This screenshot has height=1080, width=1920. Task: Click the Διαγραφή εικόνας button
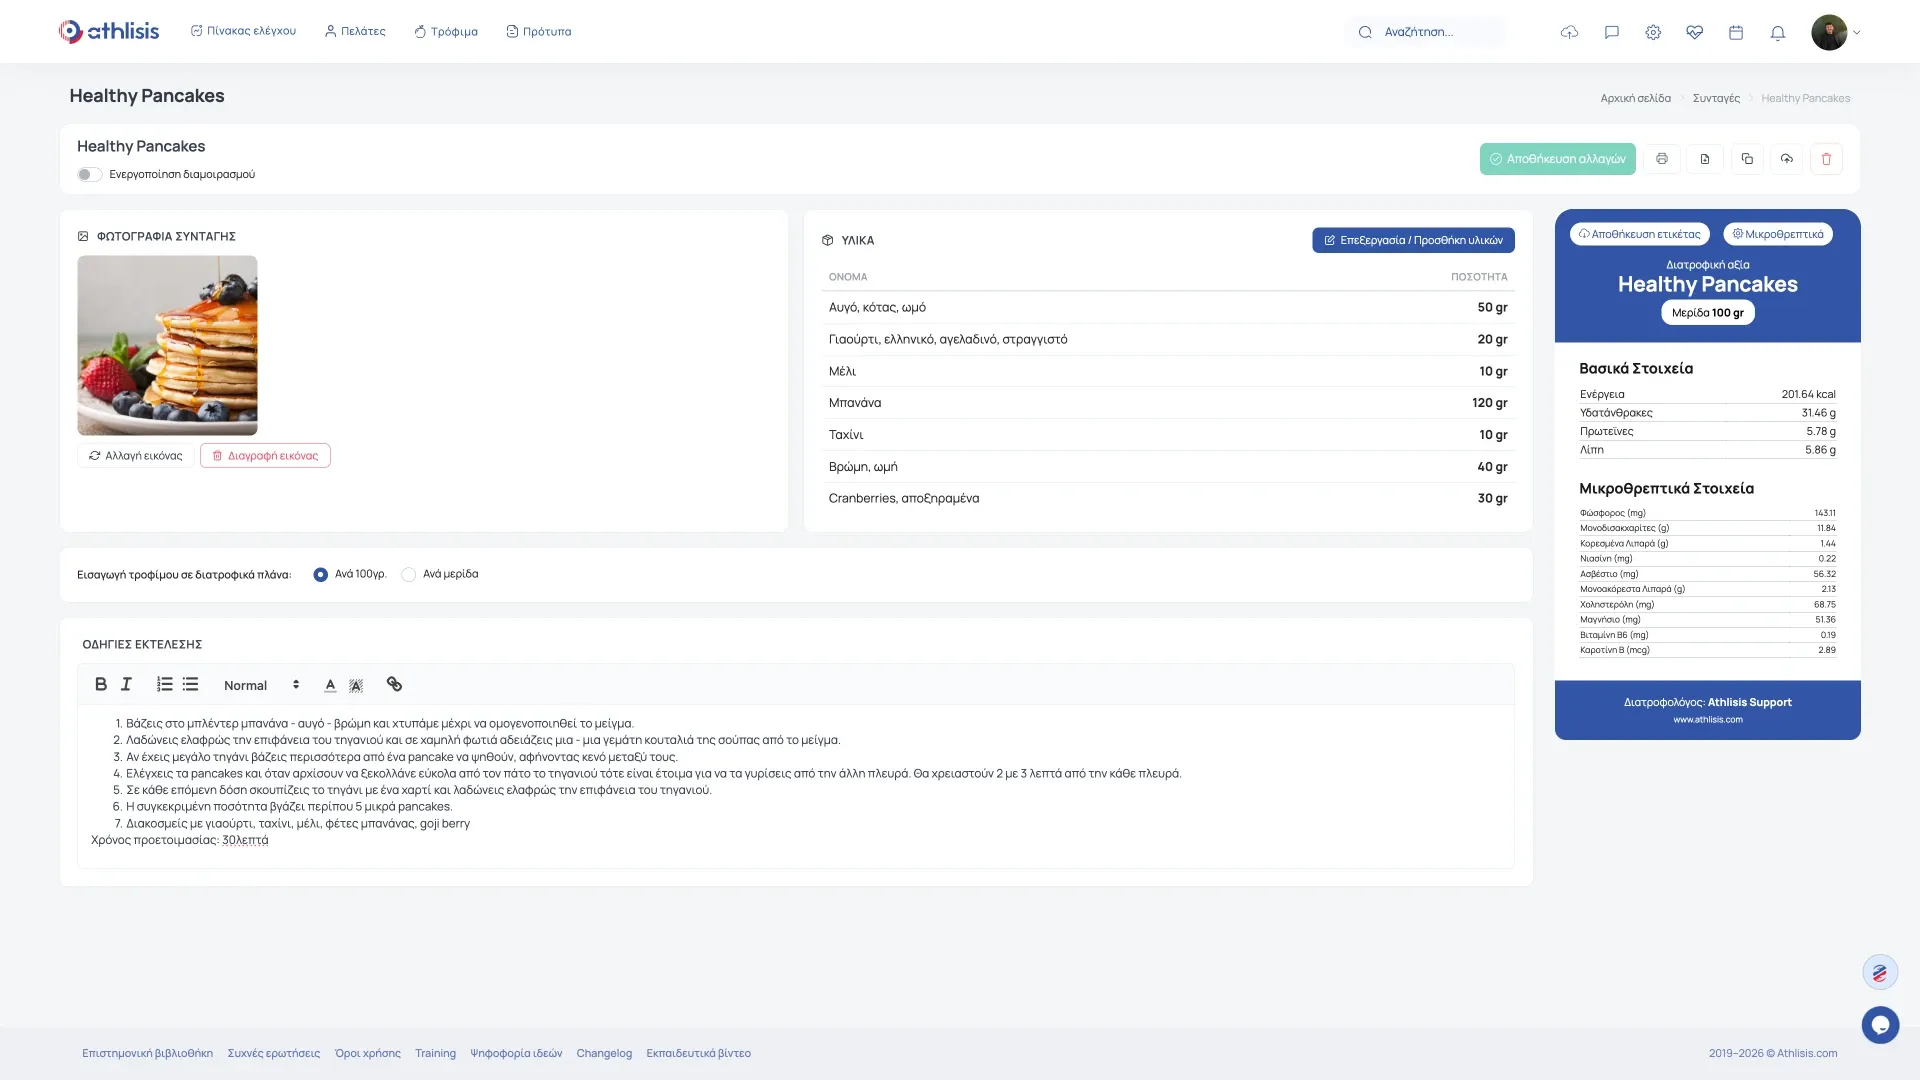(x=265, y=456)
